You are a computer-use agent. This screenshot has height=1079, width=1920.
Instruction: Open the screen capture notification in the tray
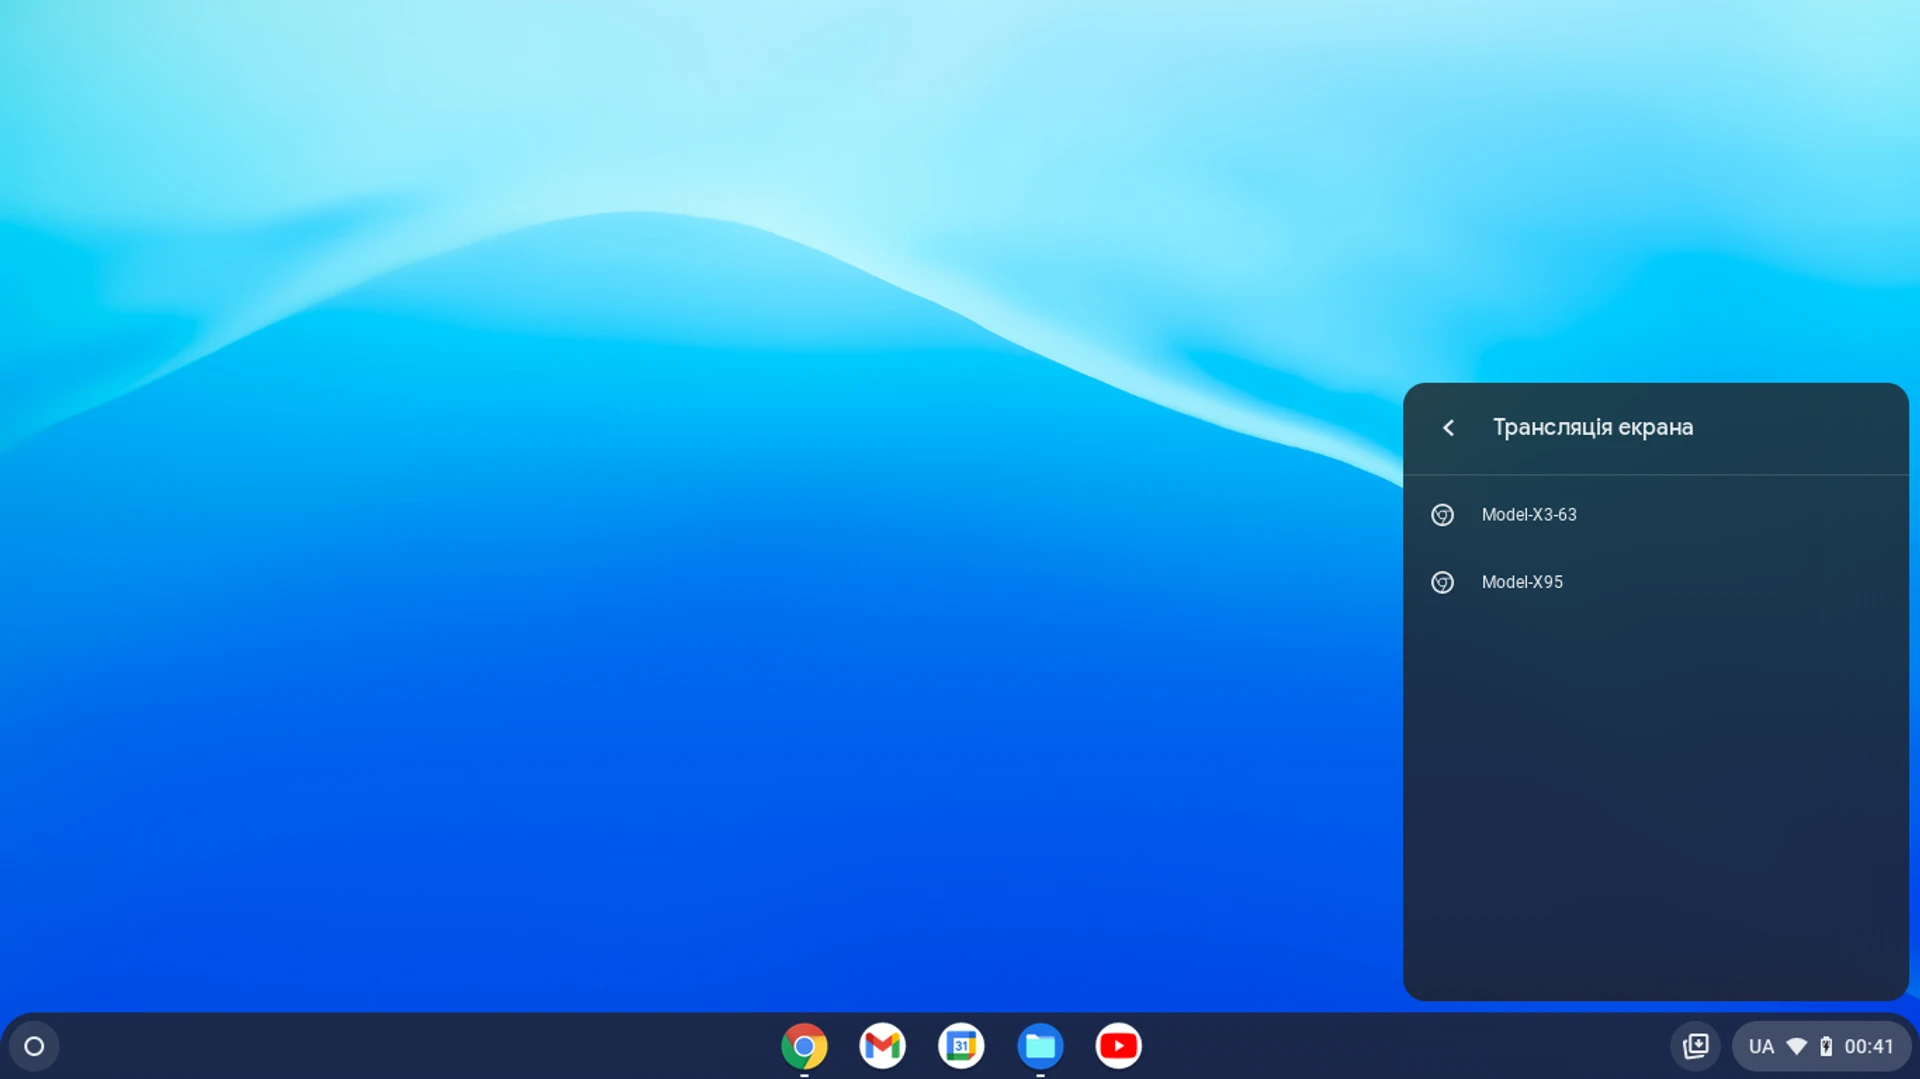pos(1697,1045)
